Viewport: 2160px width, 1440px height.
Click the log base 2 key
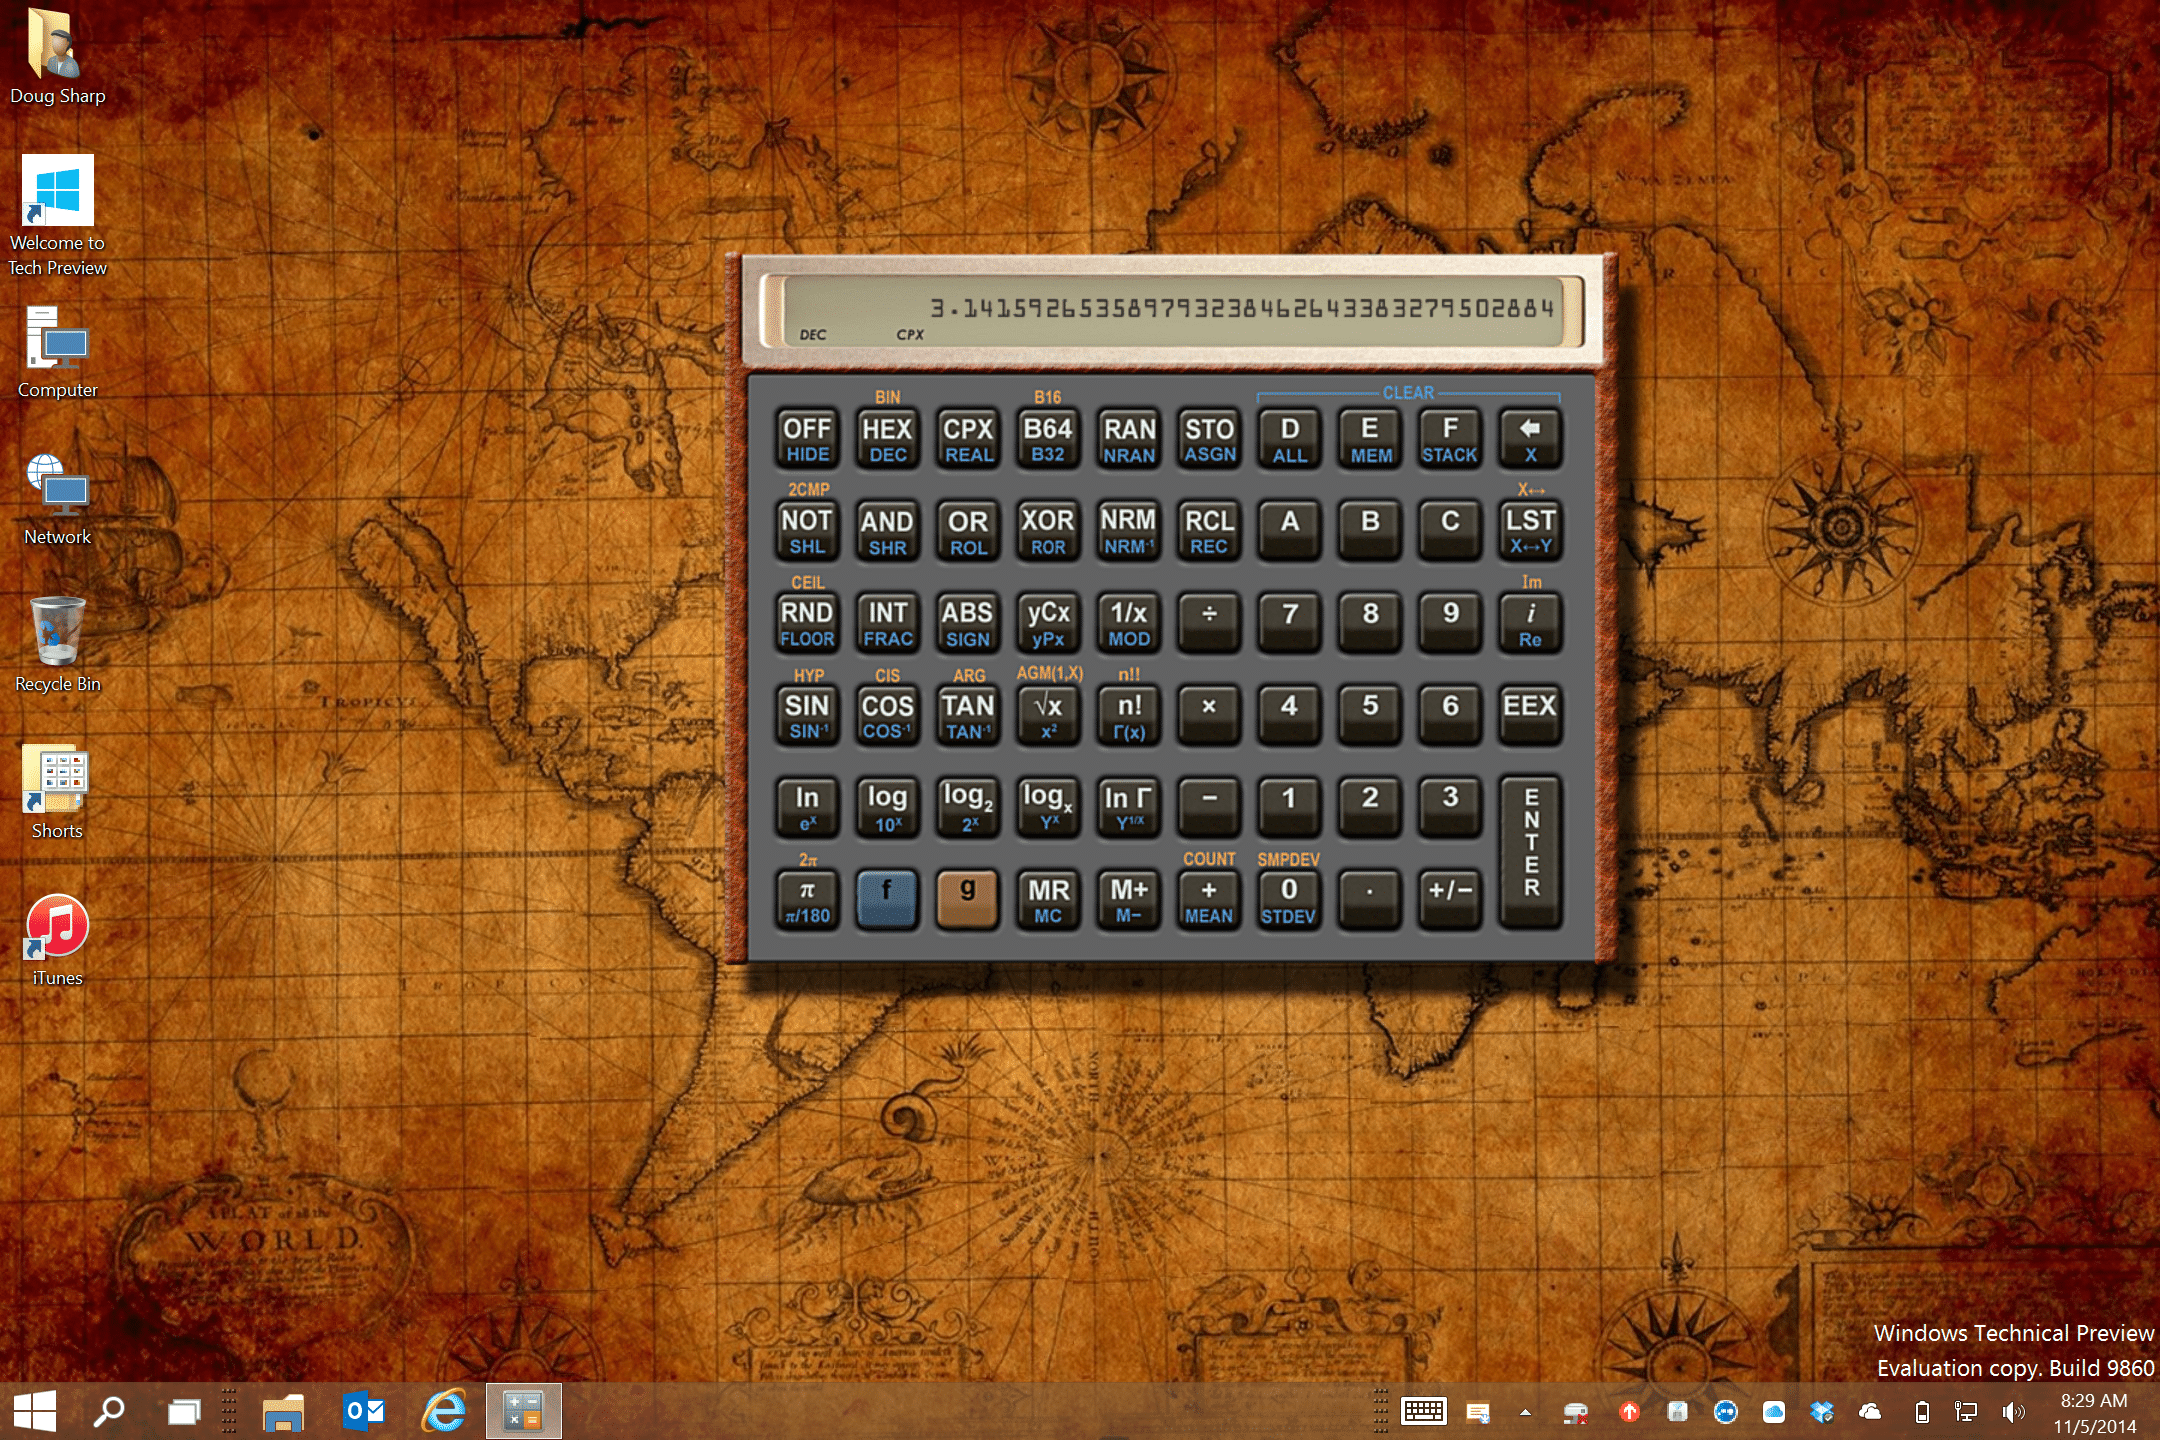pyautogui.click(x=968, y=808)
